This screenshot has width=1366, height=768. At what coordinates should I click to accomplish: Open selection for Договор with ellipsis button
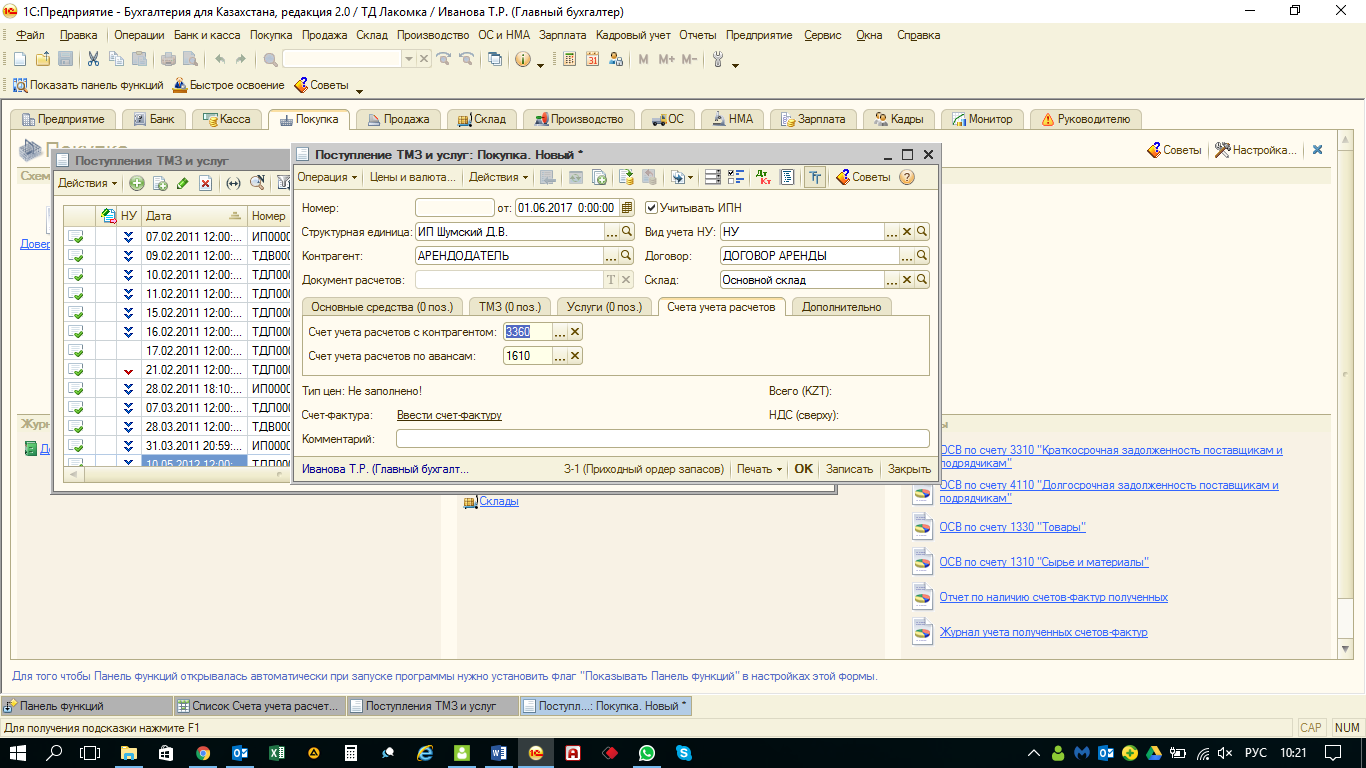click(907, 256)
